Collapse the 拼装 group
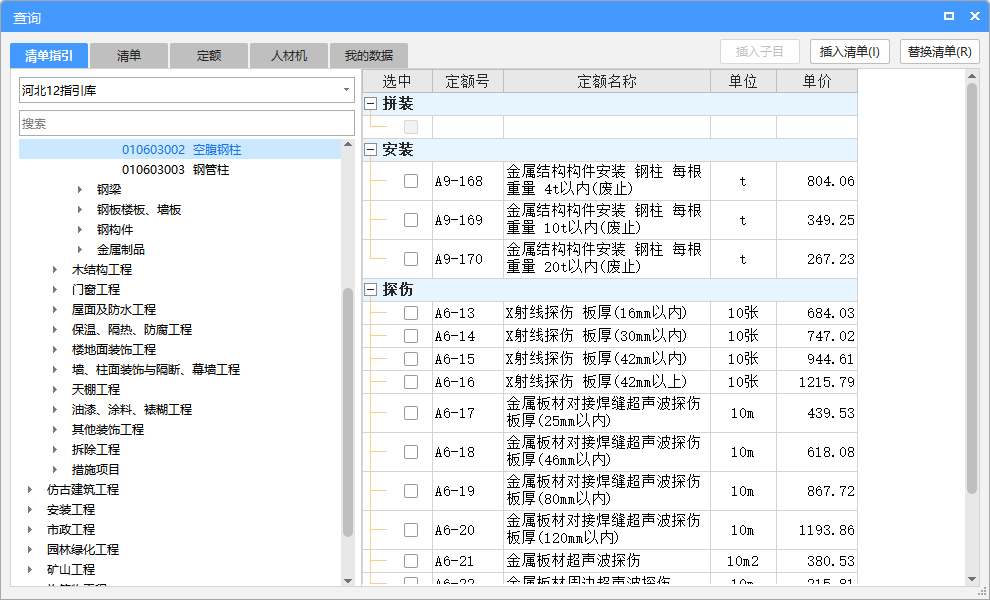Image resolution: width=990 pixels, height=600 pixels. coord(371,104)
